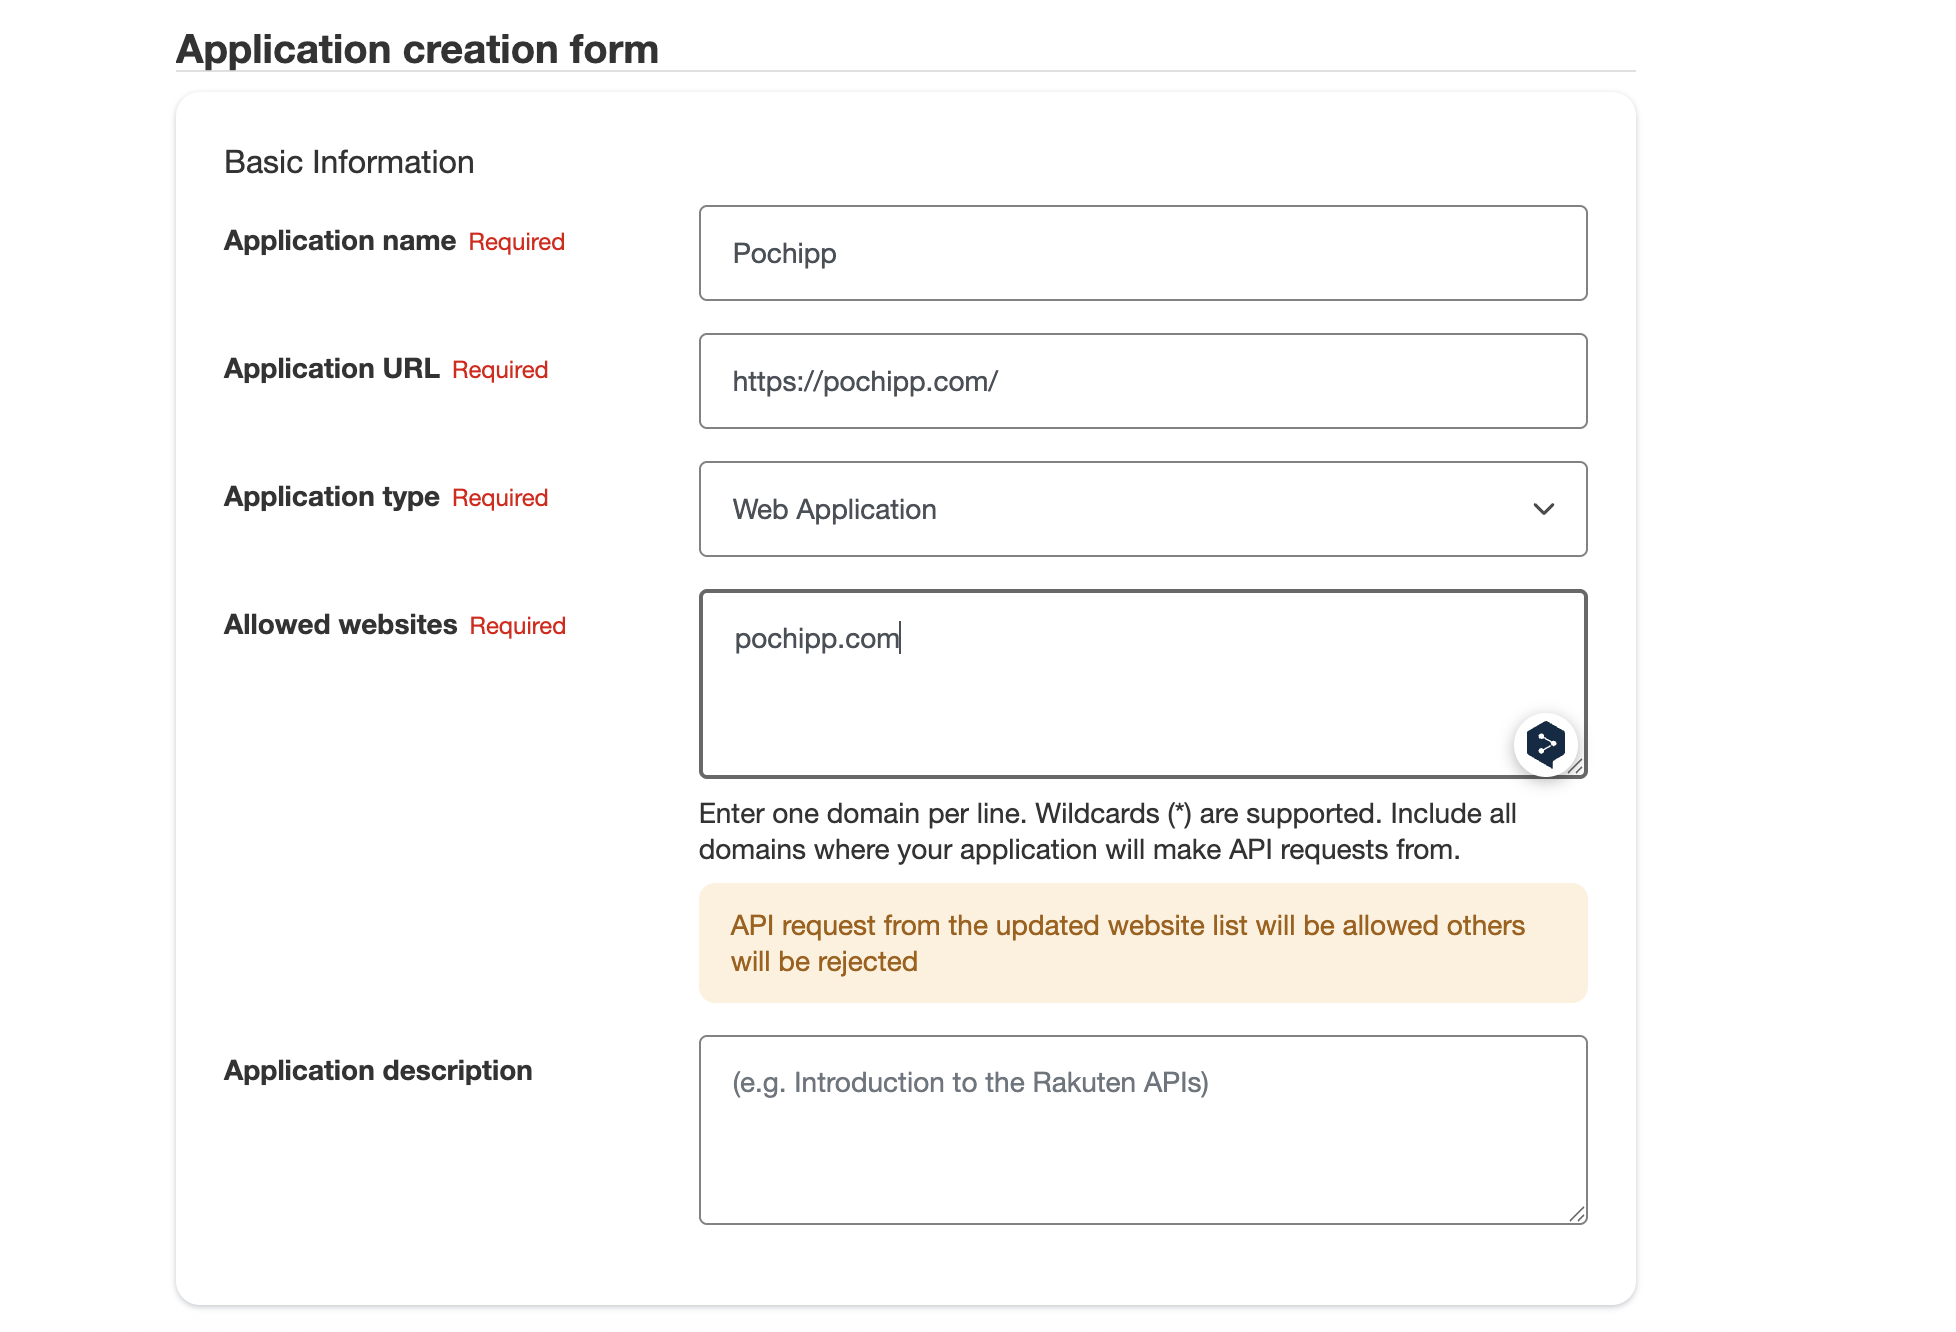Click the "Application name" label
This screenshot has height=1332, width=1956.
[x=339, y=241]
